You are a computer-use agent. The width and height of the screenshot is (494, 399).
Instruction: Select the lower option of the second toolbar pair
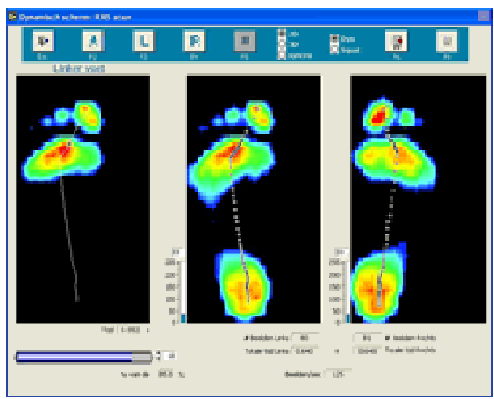334,50
